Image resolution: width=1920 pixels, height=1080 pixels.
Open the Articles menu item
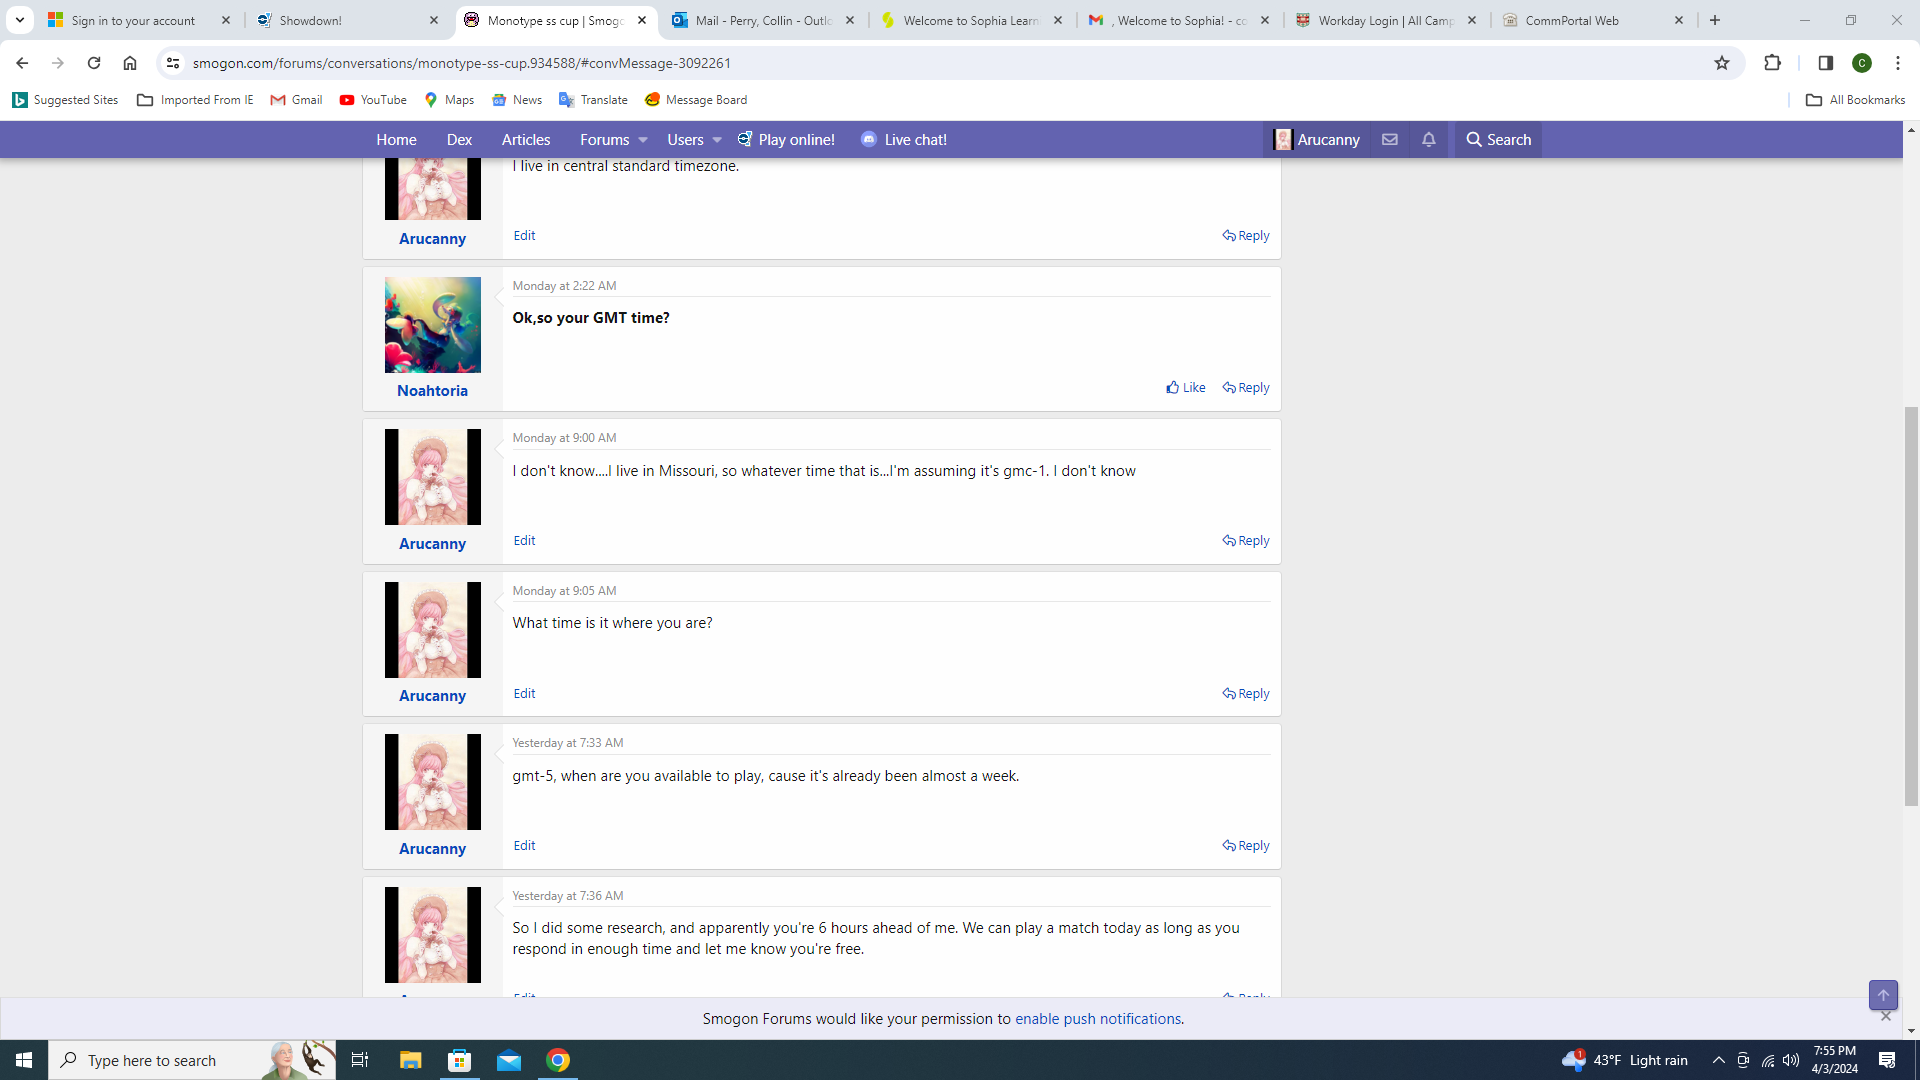526,140
